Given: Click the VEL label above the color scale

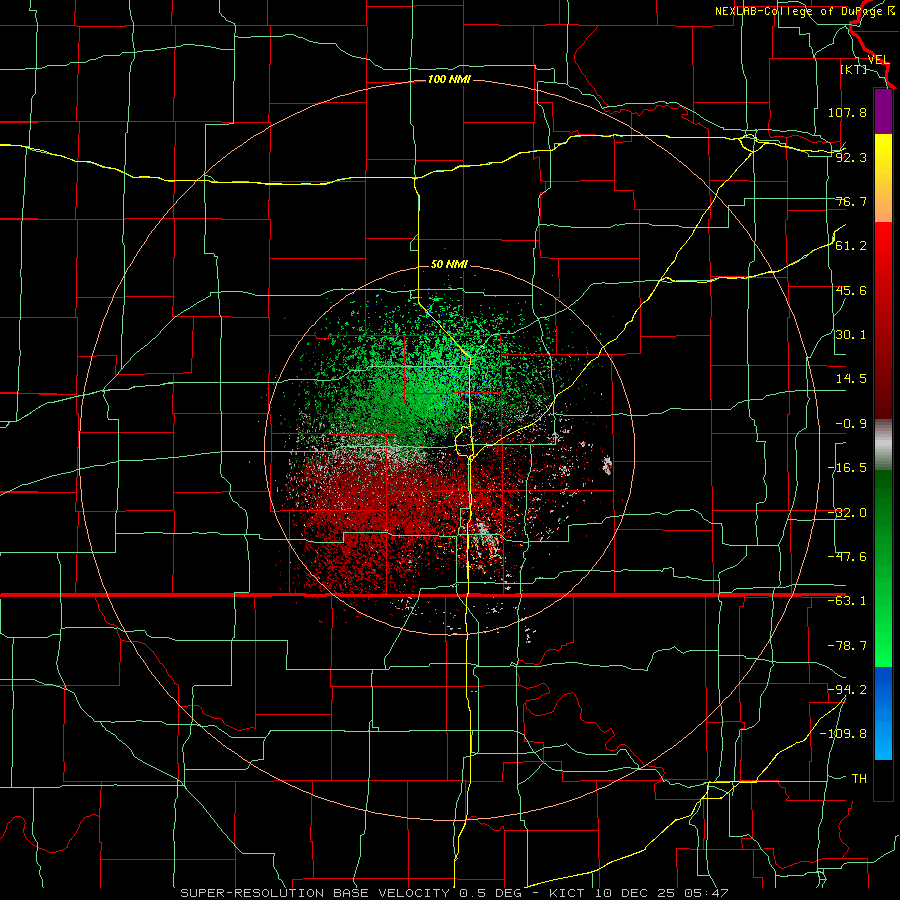Looking at the screenshot, I should 879,60.
